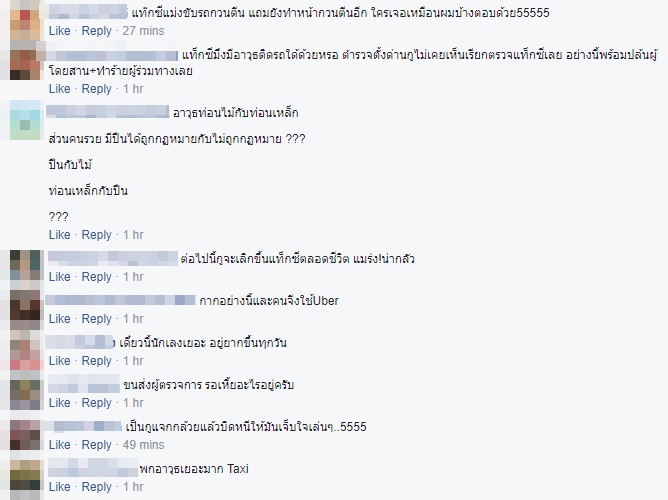The width and height of the screenshot is (668, 500).
Task: Open blurred author name before Uber comment
Action: click(x=120, y=300)
